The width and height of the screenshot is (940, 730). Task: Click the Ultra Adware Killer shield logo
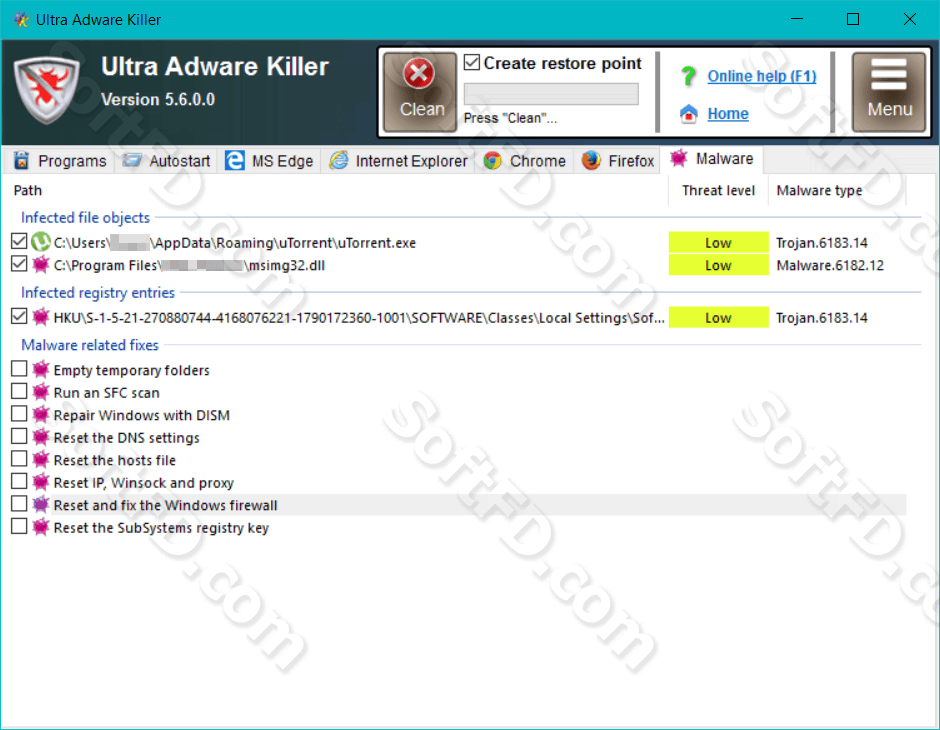click(x=46, y=90)
